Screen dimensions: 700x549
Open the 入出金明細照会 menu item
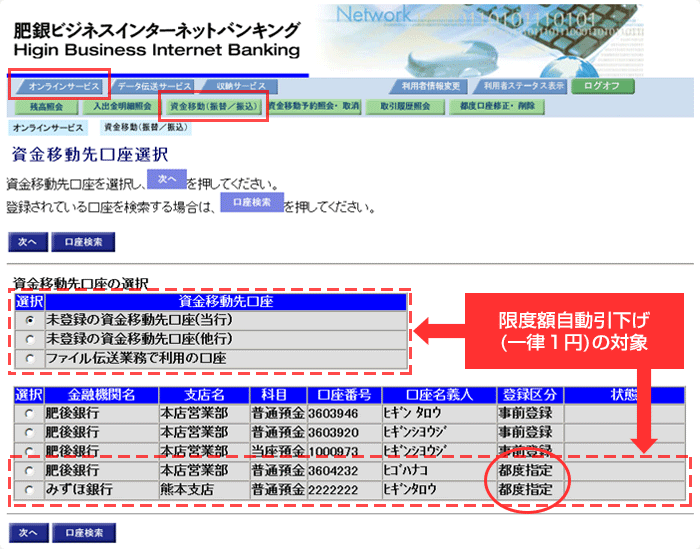pos(121,107)
